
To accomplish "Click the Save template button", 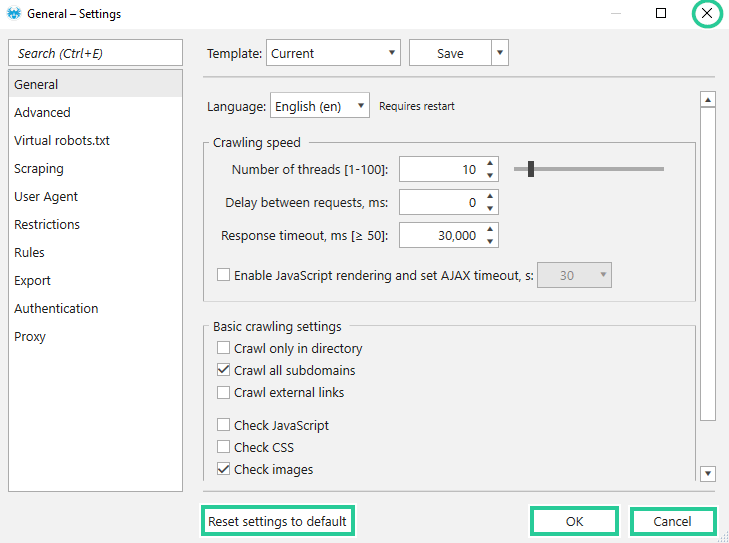I will (450, 53).
